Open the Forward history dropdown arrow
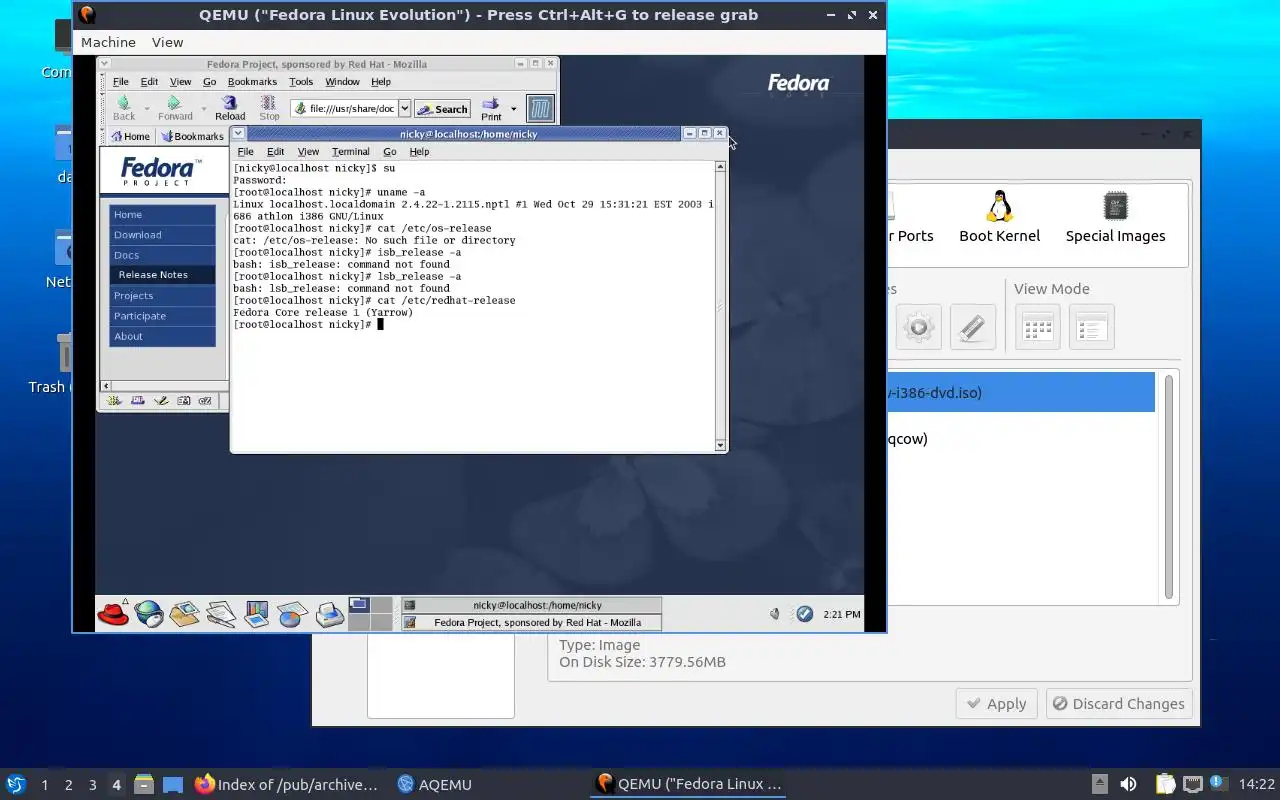1280x800 pixels. coord(204,108)
